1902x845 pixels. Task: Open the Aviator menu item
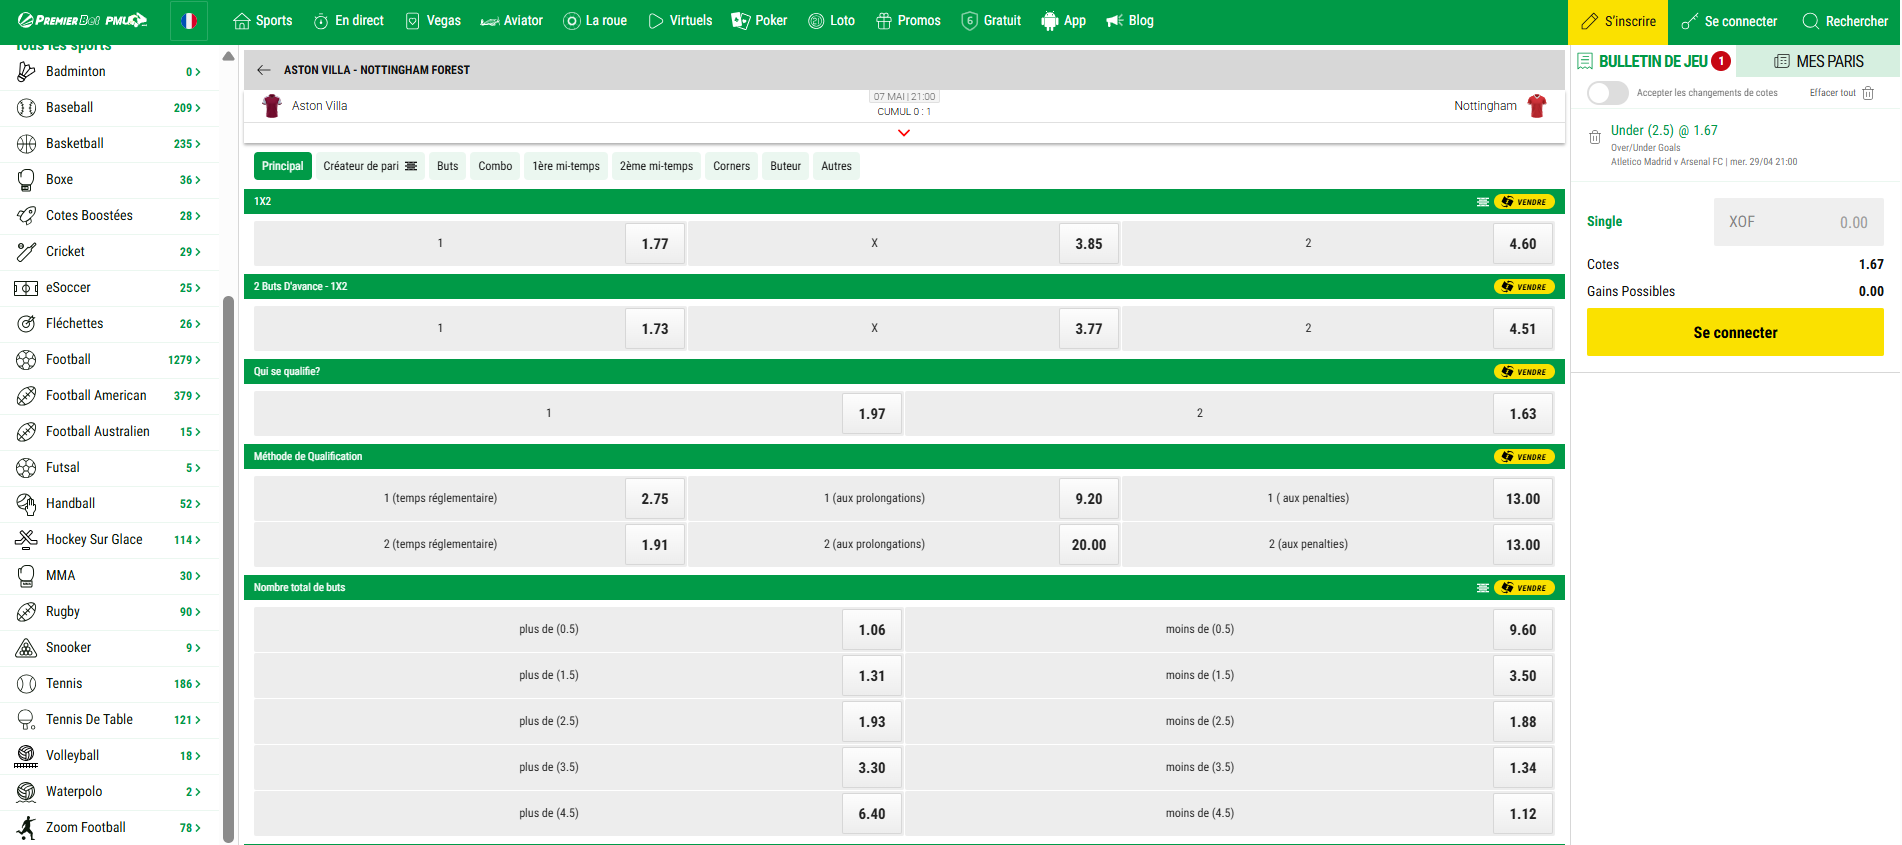coord(512,21)
